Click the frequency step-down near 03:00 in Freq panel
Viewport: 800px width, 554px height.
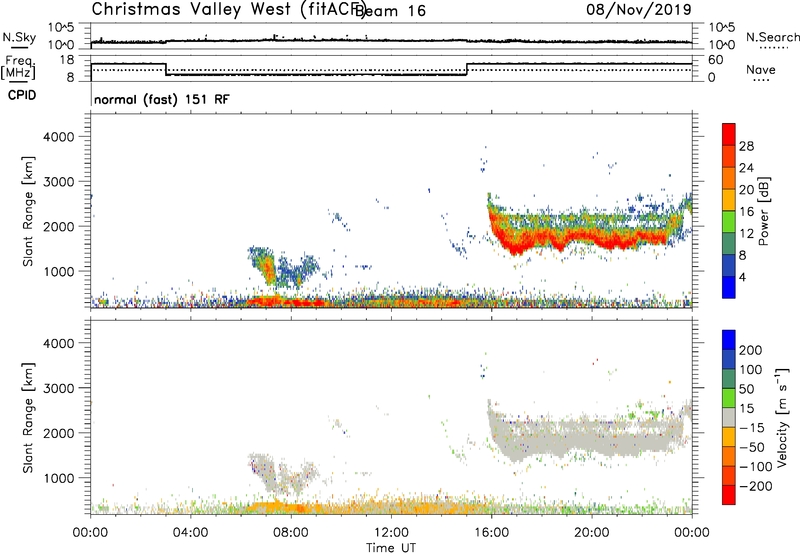pyautogui.click(x=166, y=69)
